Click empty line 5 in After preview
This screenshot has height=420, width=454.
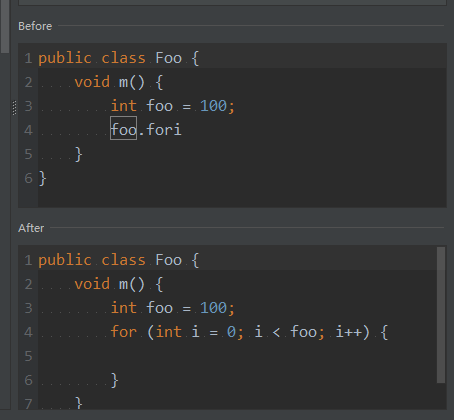click(x=237, y=356)
